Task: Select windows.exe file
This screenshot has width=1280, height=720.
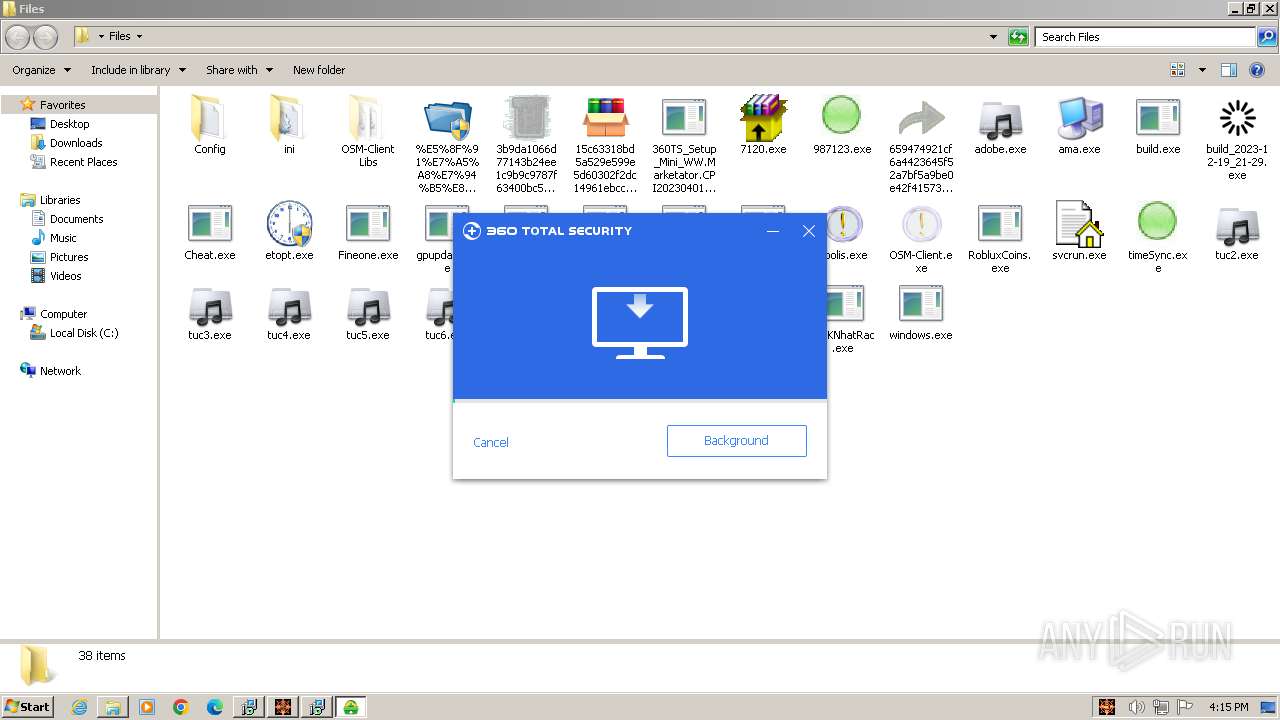Action: [921, 312]
